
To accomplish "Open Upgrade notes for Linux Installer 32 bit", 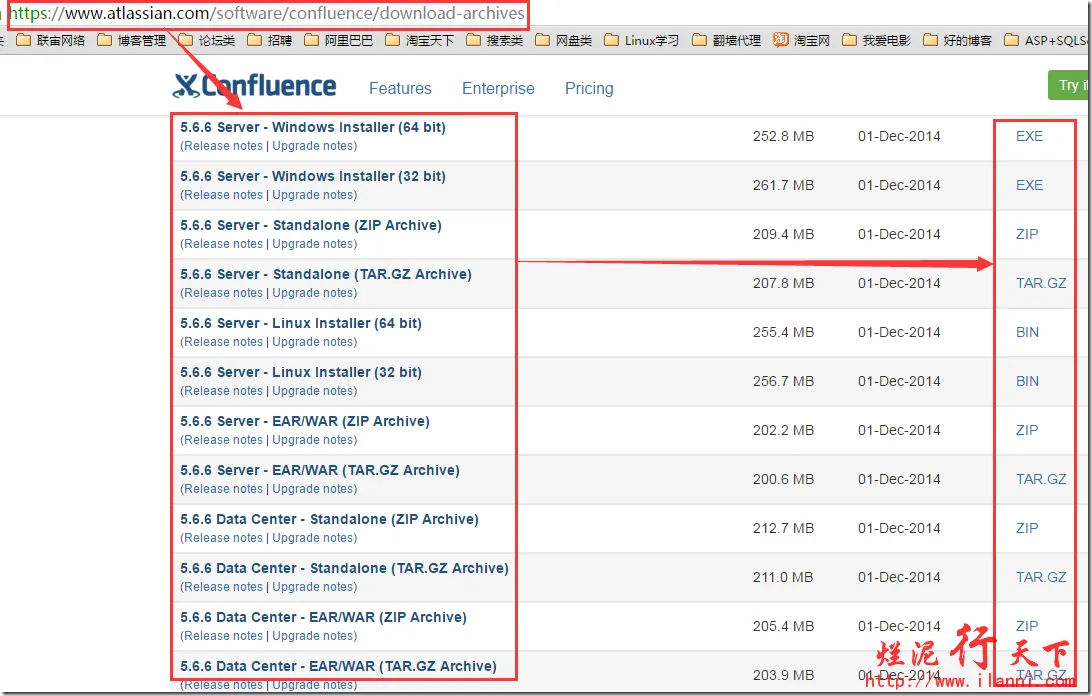I will pyautogui.click(x=313, y=391).
